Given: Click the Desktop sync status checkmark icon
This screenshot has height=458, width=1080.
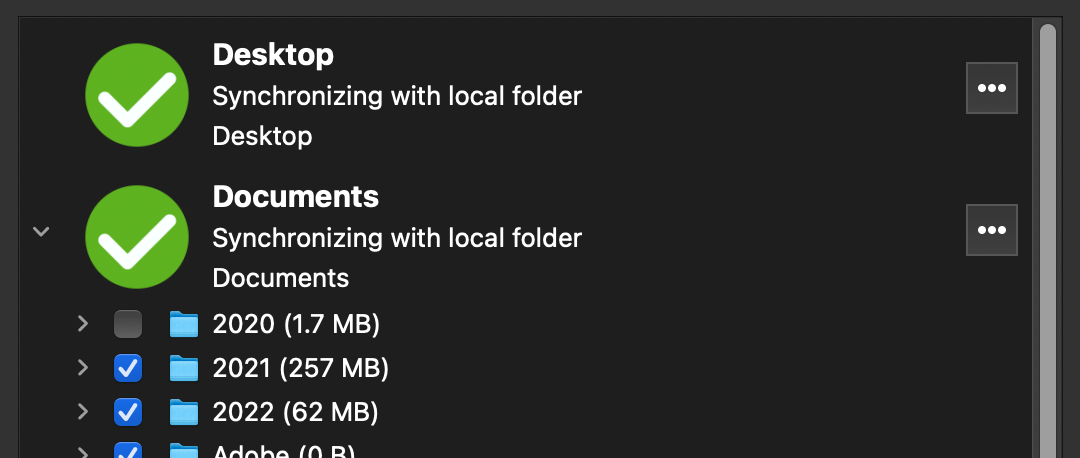Looking at the screenshot, I should (x=137, y=95).
